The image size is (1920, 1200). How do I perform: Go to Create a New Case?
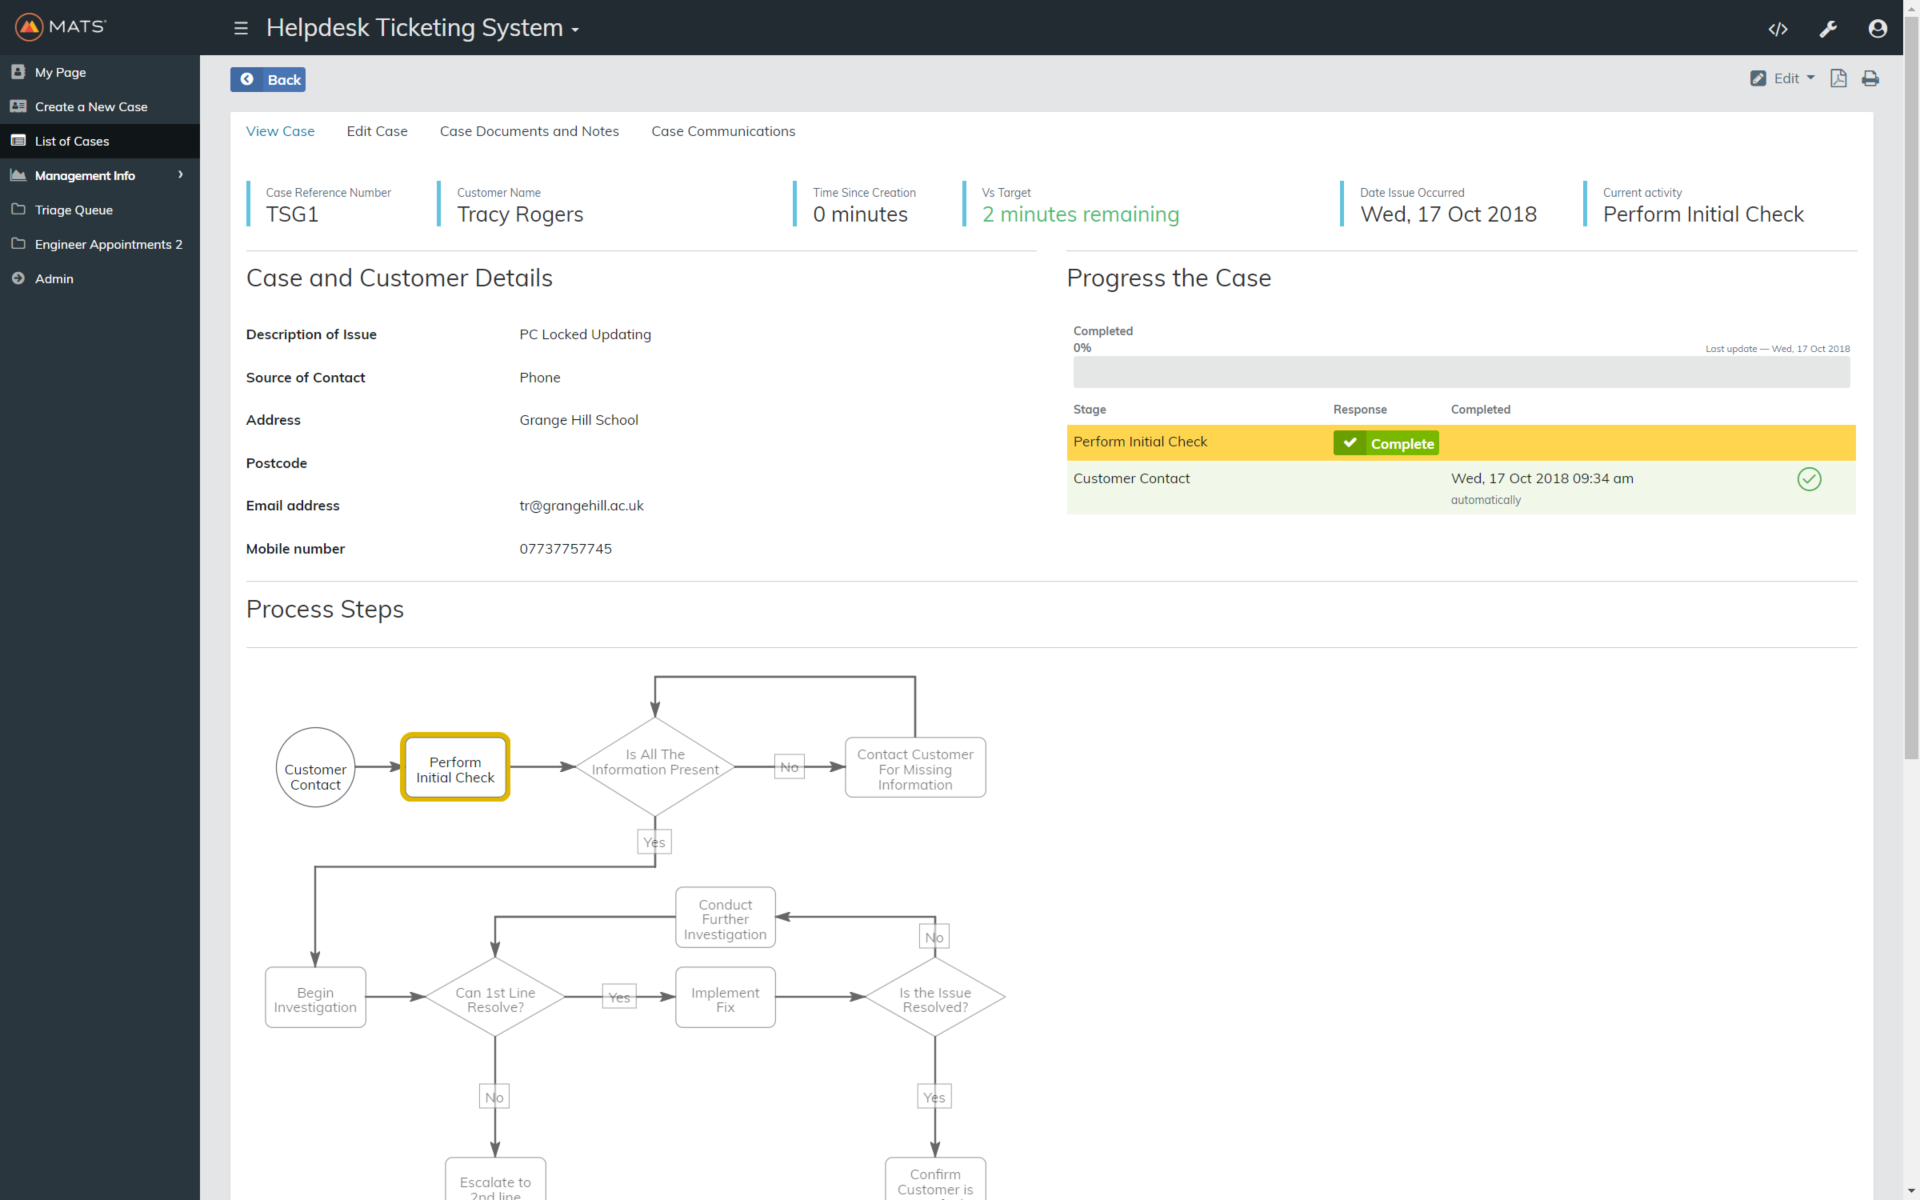pos(90,107)
